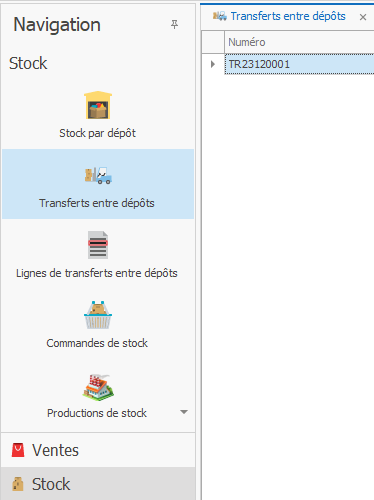Pin the Navigation panel
This screenshot has height=500, width=374.
point(174,24)
